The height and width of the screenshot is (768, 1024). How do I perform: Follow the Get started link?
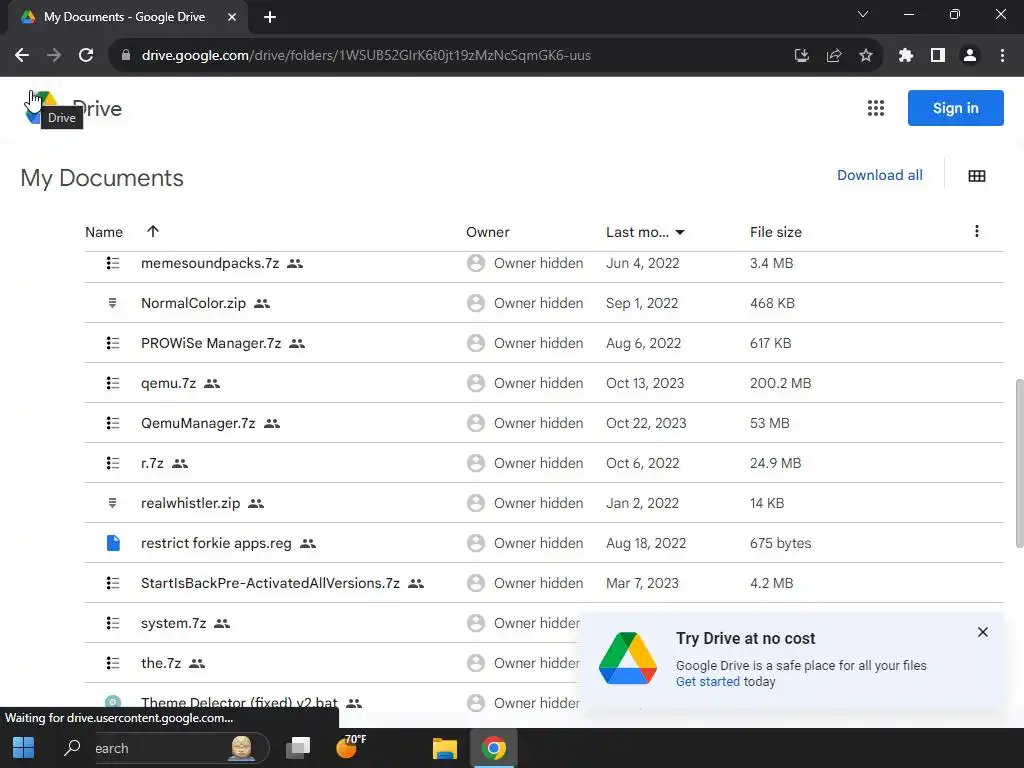(x=707, y=681)
